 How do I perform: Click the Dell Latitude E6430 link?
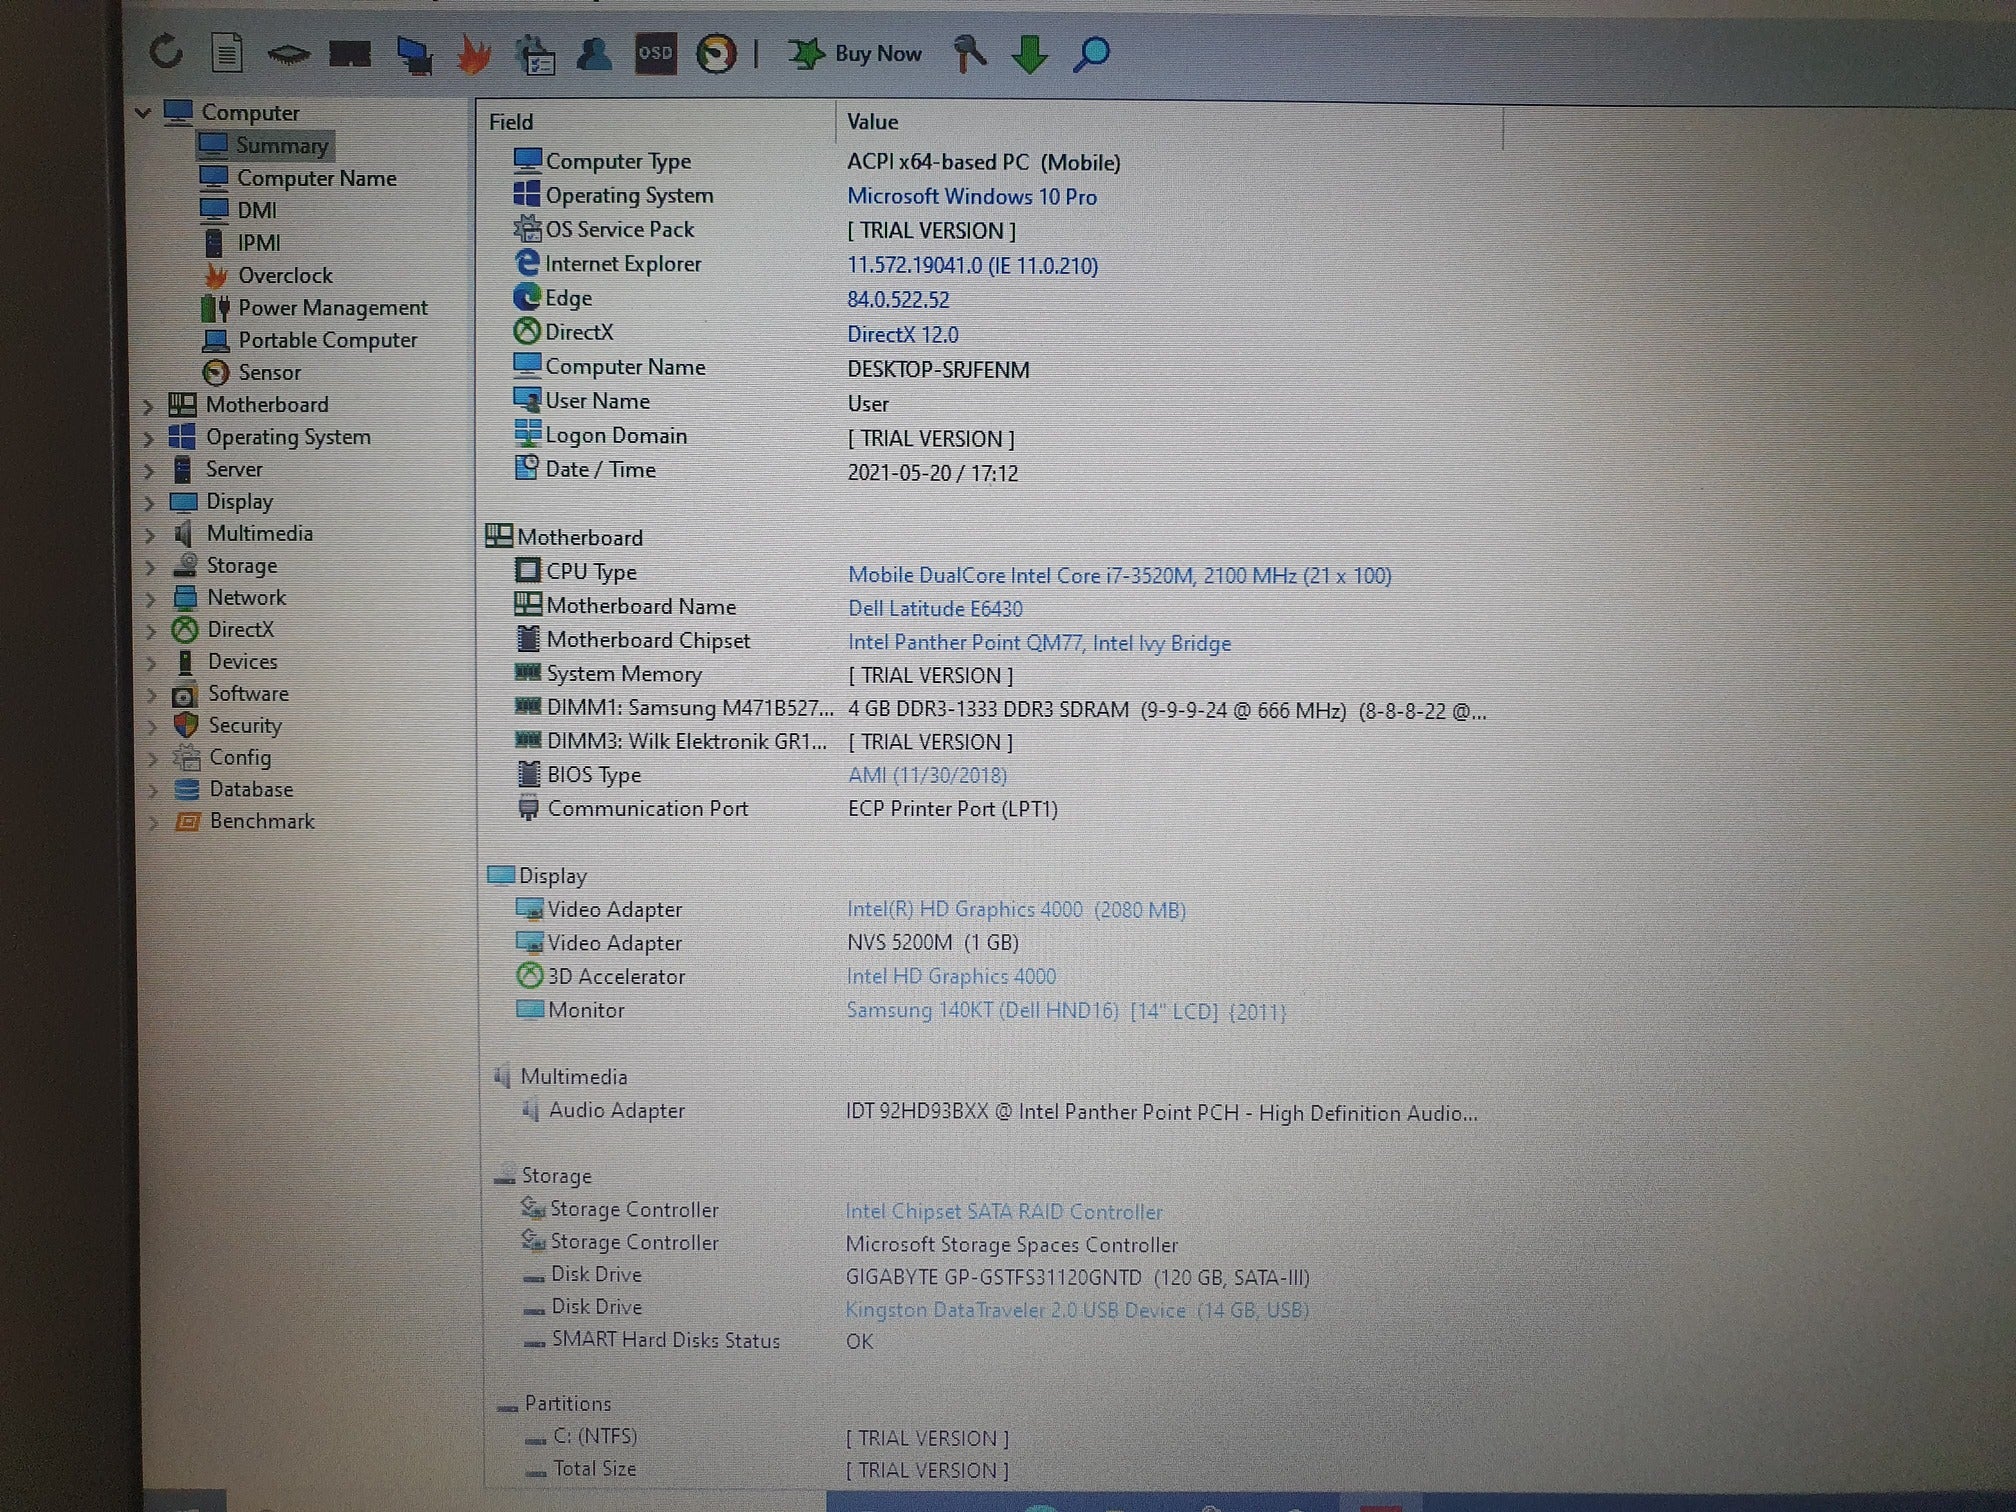click(x=934, y=608)
